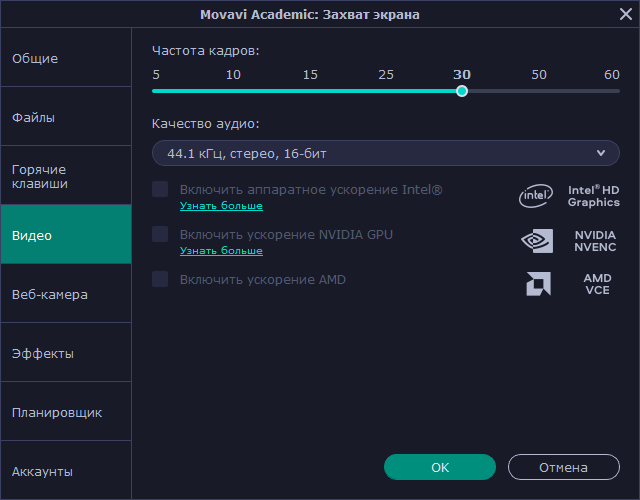Click the 10 frame rate label
This screenshot has width=640, height=500.
[x=233, y=75]
